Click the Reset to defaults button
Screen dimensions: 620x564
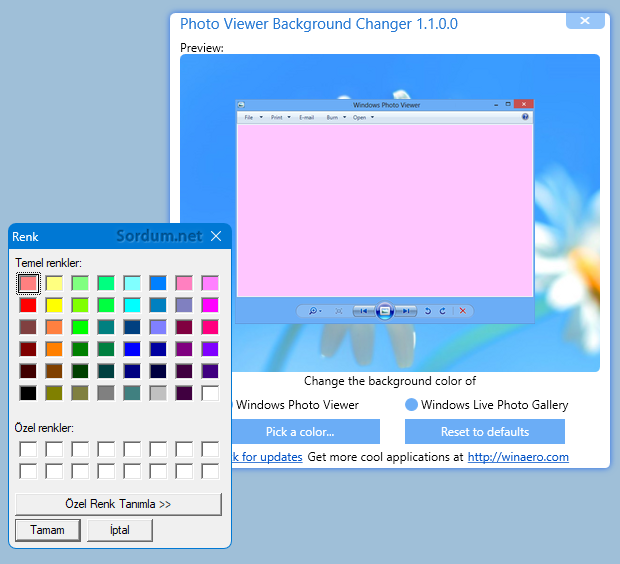coord(485,432)
